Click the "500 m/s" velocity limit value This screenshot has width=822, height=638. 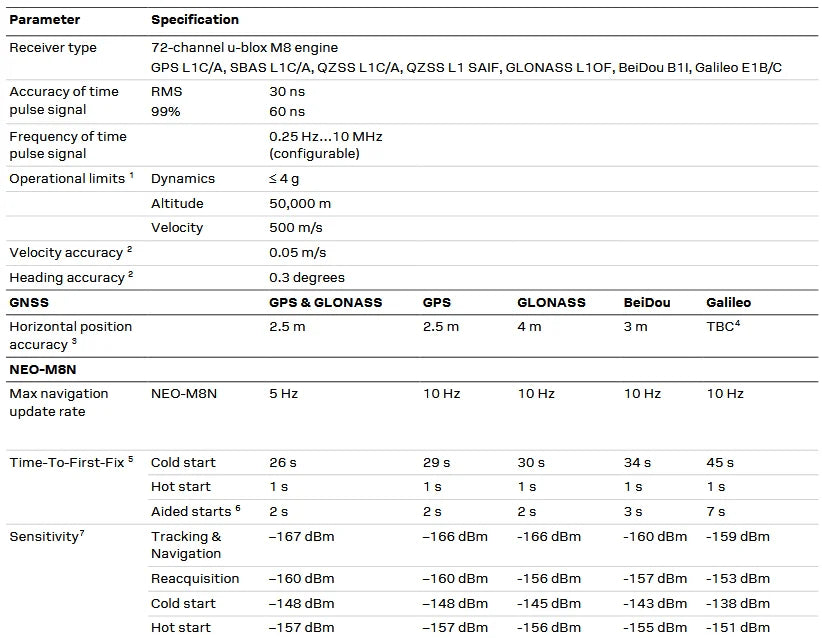(x=296, y=228)
